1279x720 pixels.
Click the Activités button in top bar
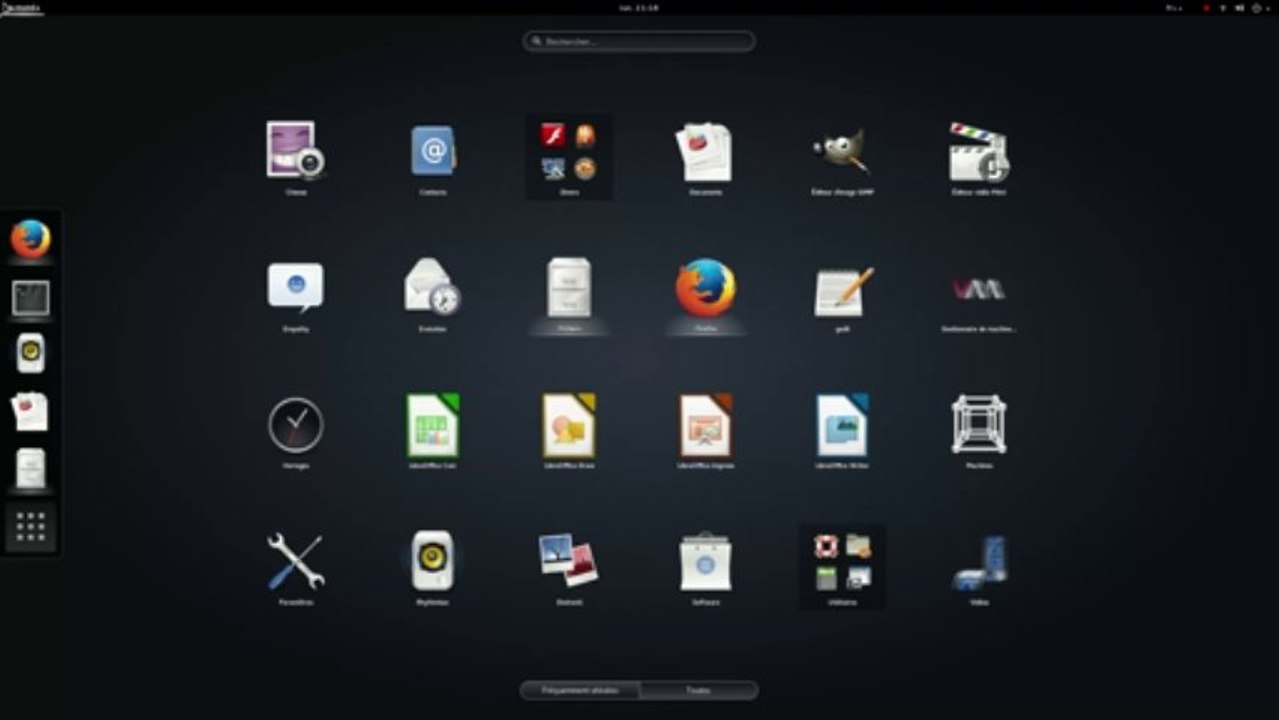pyautogui.click(x=22, y=8)
